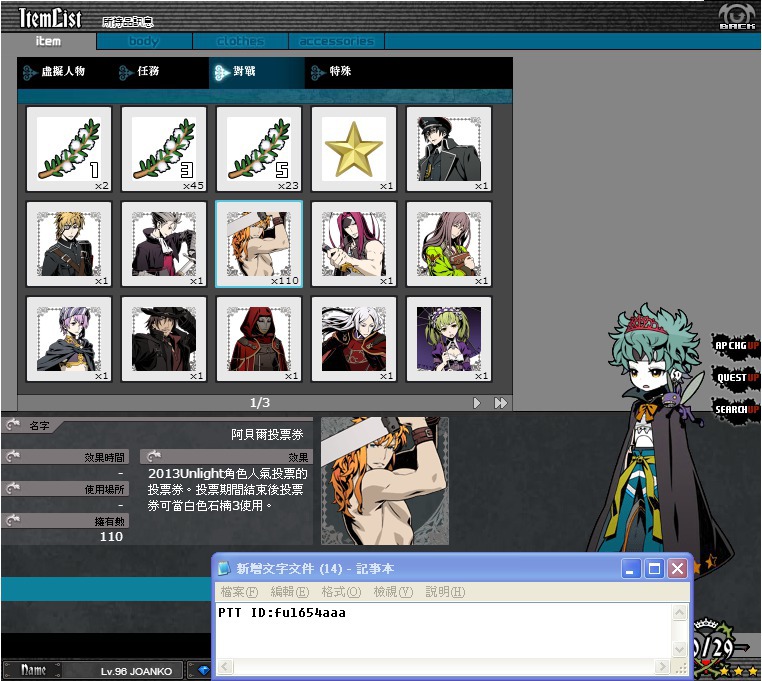This screenshot has height=681, width=762.
Task: Select black-capped officer vote ticket
Action: tap(449, 149)
